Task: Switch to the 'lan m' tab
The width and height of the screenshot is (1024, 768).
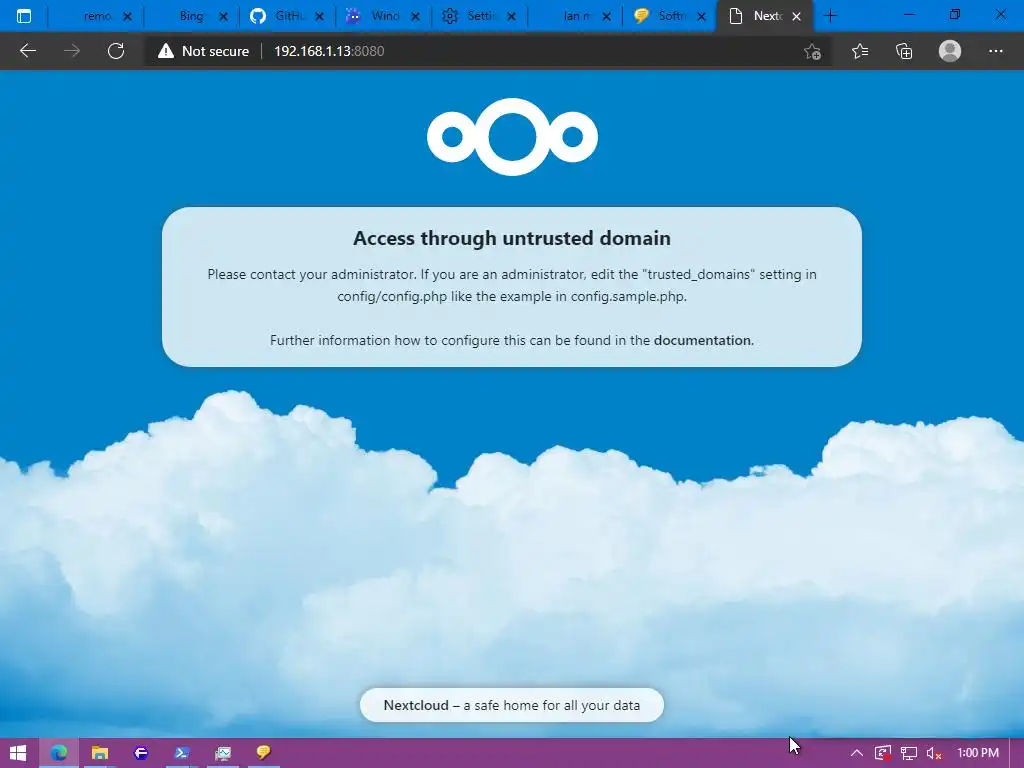Action: (575, 16)
